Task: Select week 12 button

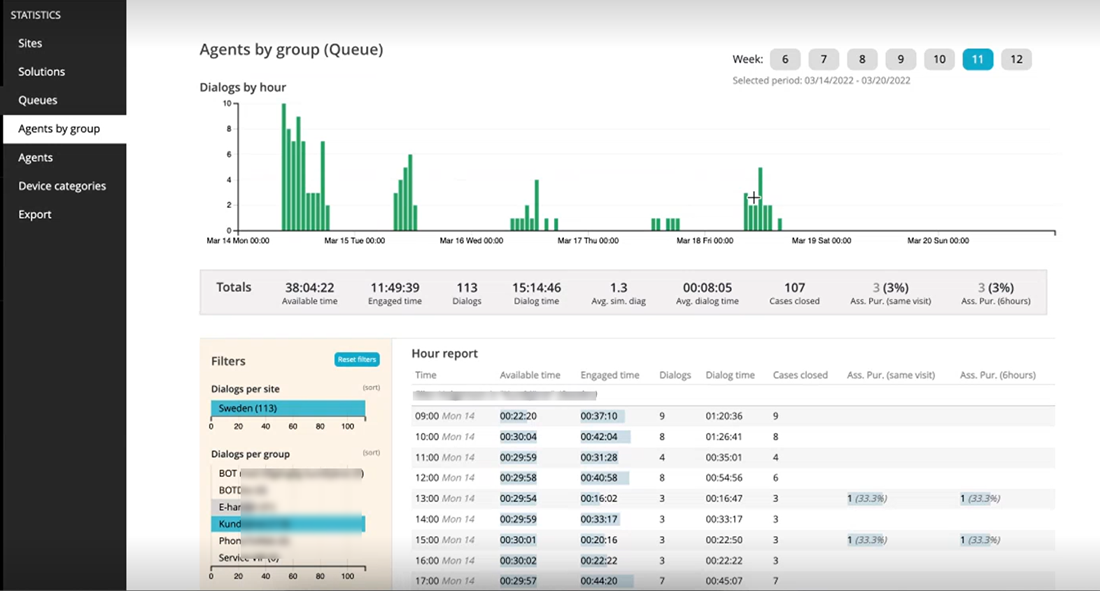Action: (x=1016, y=59)
